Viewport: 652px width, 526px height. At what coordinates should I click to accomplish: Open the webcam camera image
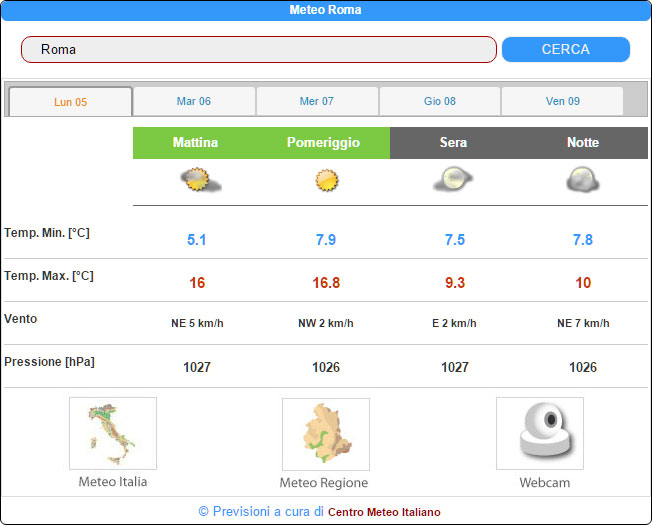coord(540,433)
